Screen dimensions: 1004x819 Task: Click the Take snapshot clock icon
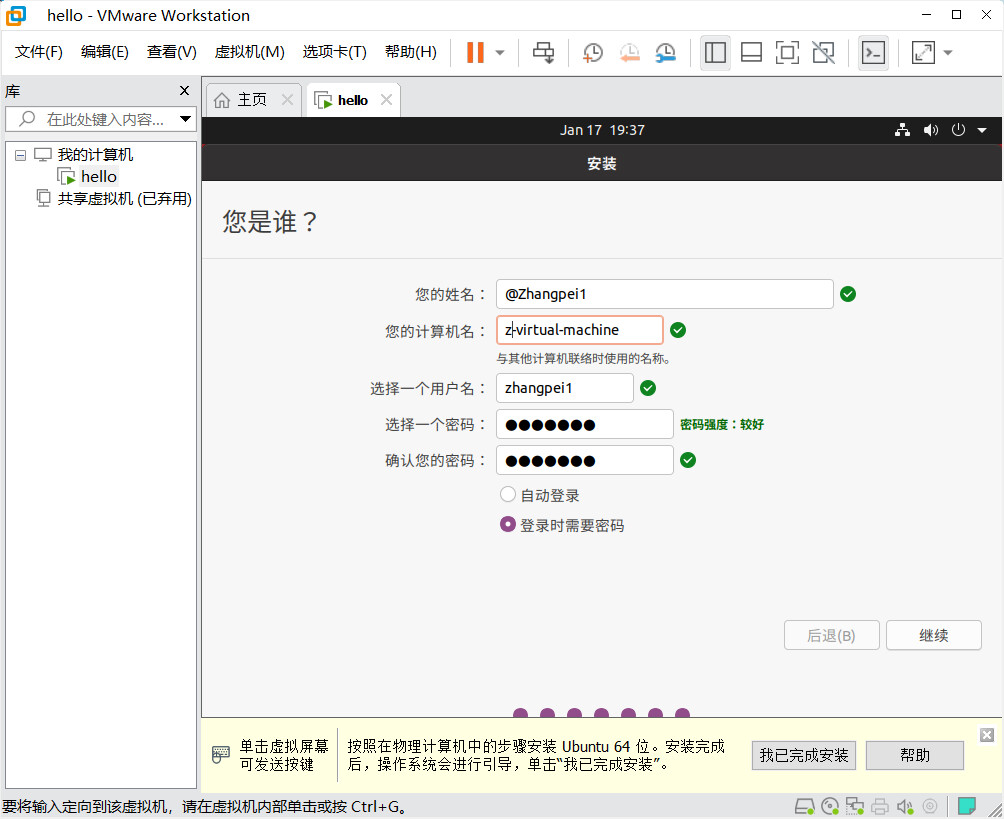pyautogui.click(x=593, y=53)
